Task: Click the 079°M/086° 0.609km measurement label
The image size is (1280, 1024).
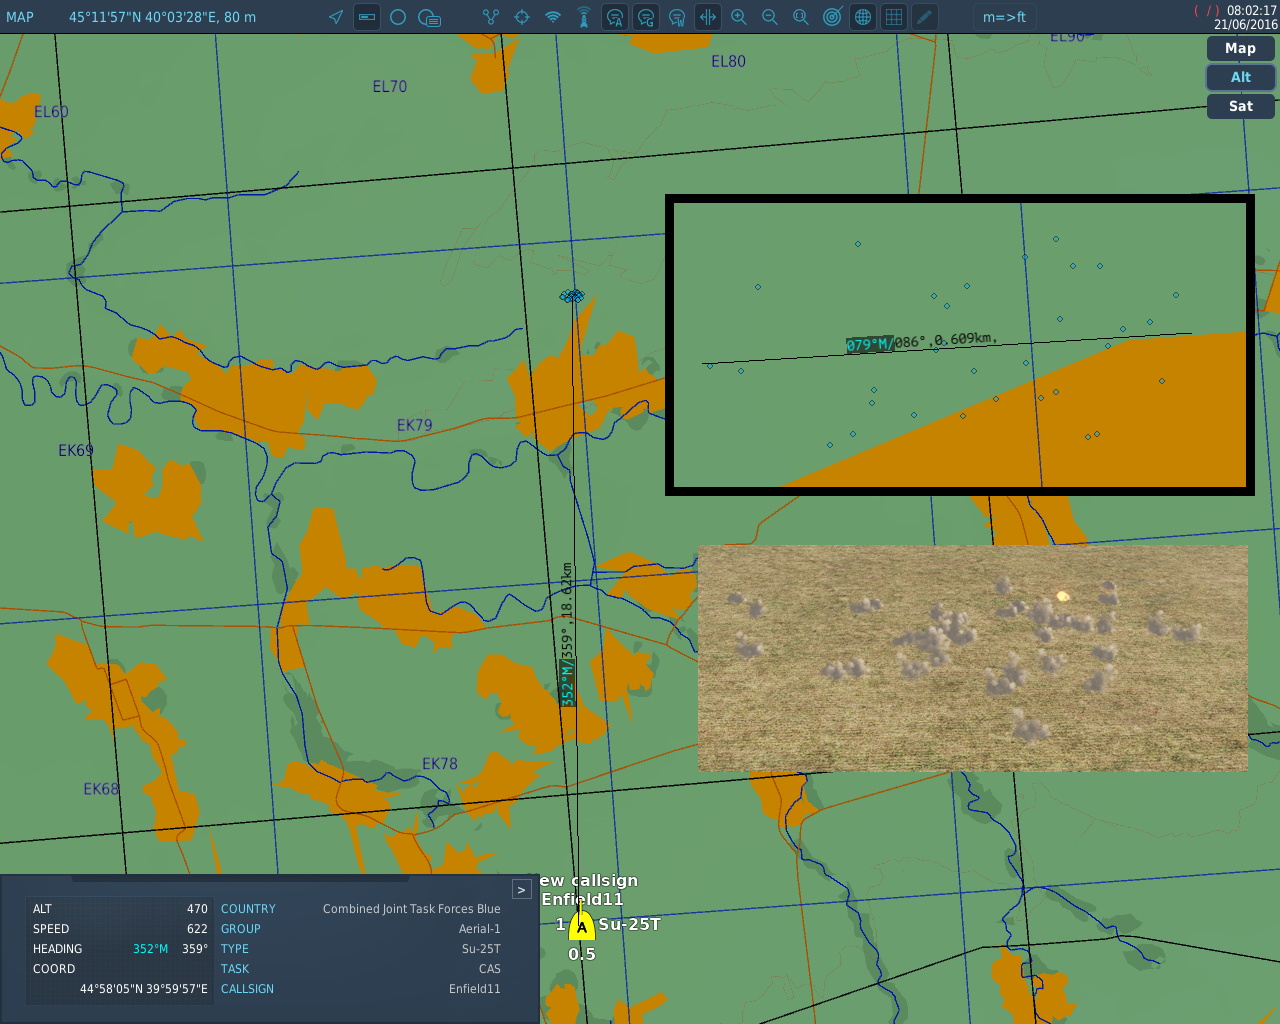Action: (921, 341)
